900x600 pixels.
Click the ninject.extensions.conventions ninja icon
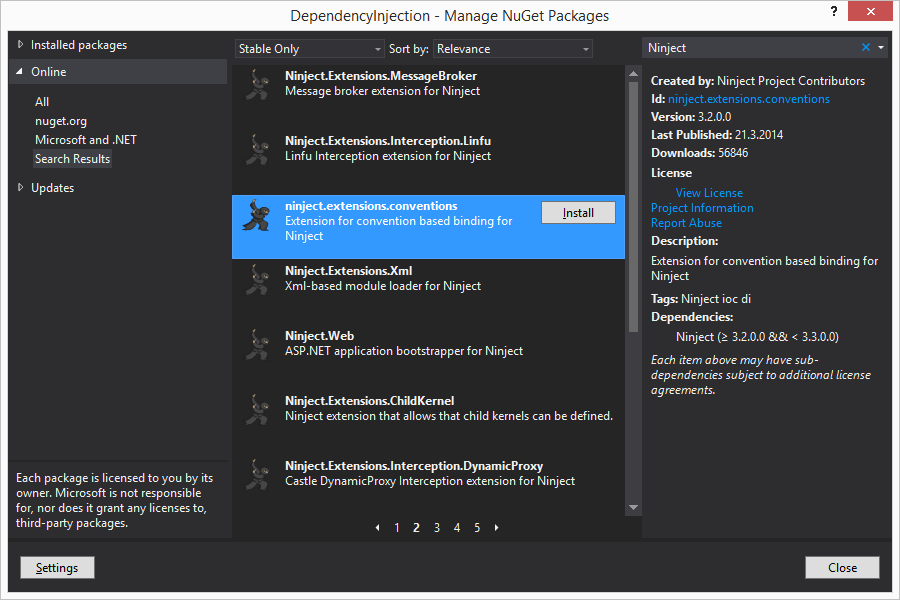[x=257, y=215]
